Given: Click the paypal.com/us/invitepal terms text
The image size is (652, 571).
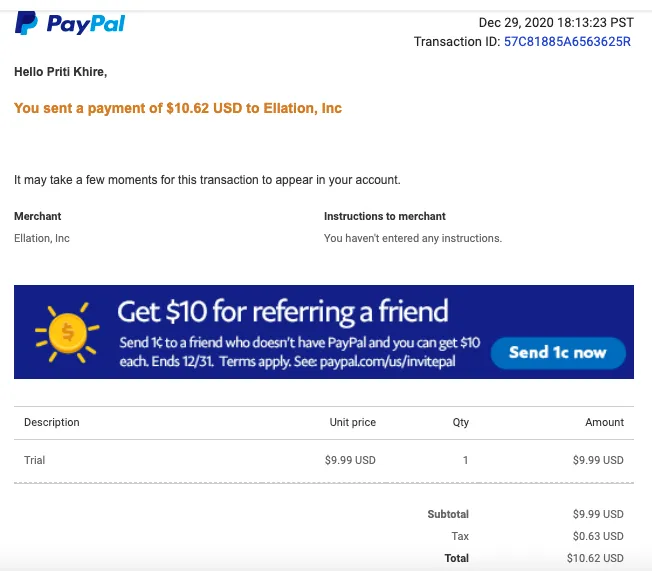Looking at the screenshot, I should [391, 361].
